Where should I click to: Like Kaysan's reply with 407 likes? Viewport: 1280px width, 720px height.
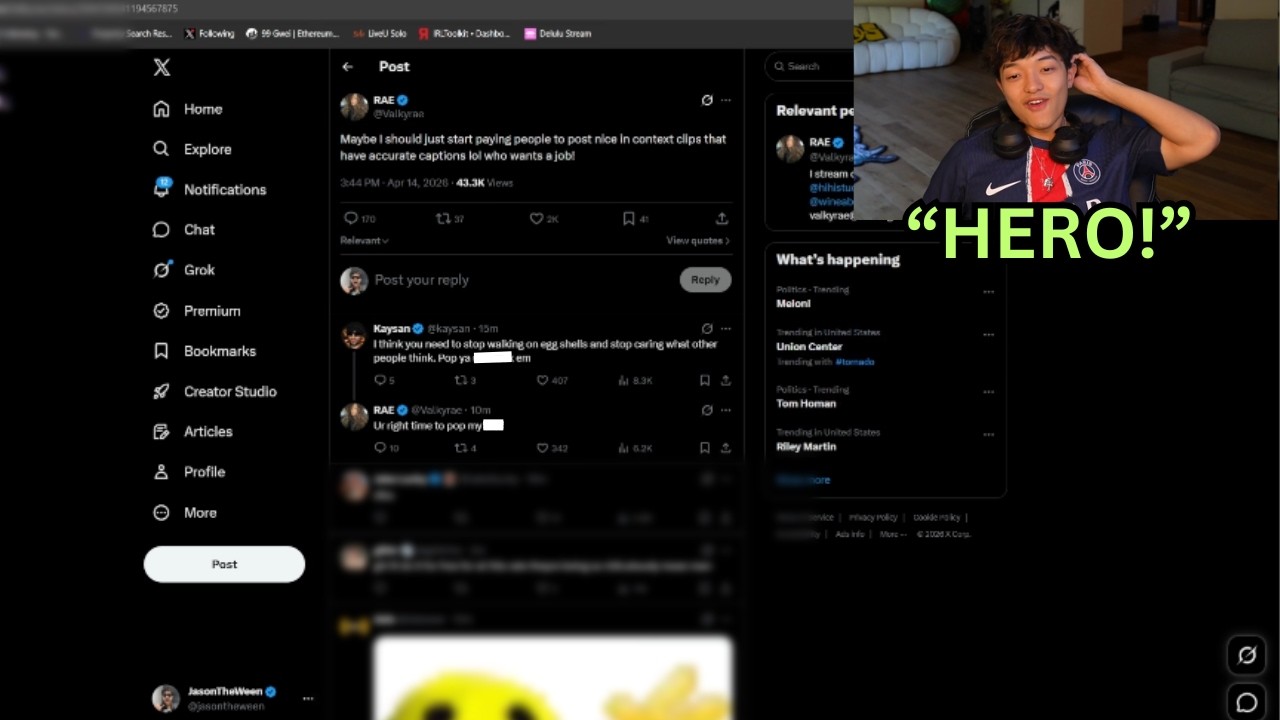[x=542, y=380]
